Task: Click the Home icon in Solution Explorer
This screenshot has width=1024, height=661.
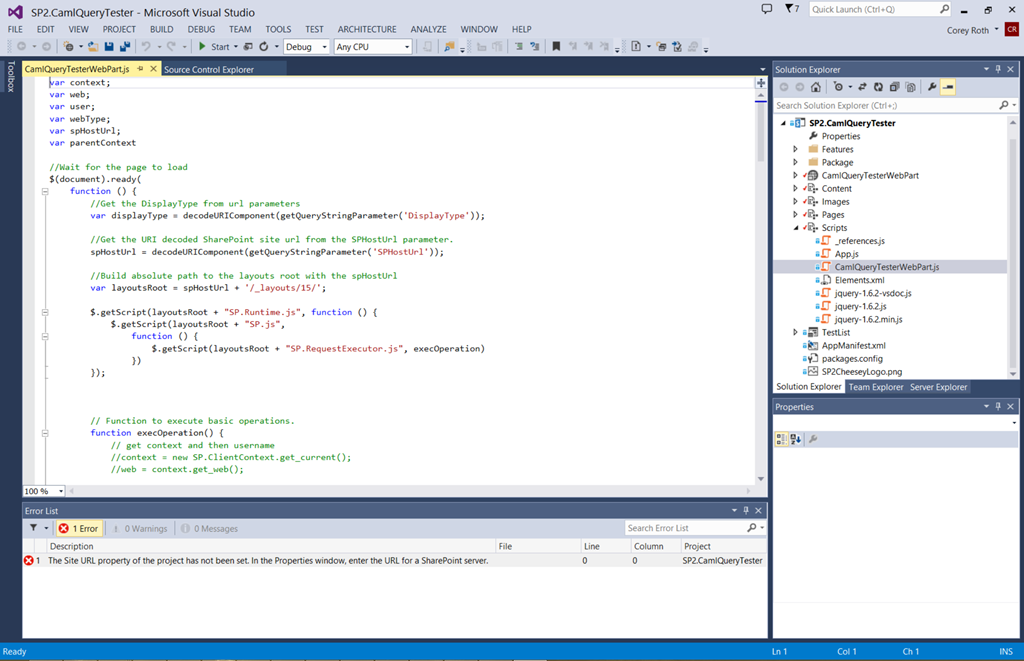Action: (x=816, y=87)
